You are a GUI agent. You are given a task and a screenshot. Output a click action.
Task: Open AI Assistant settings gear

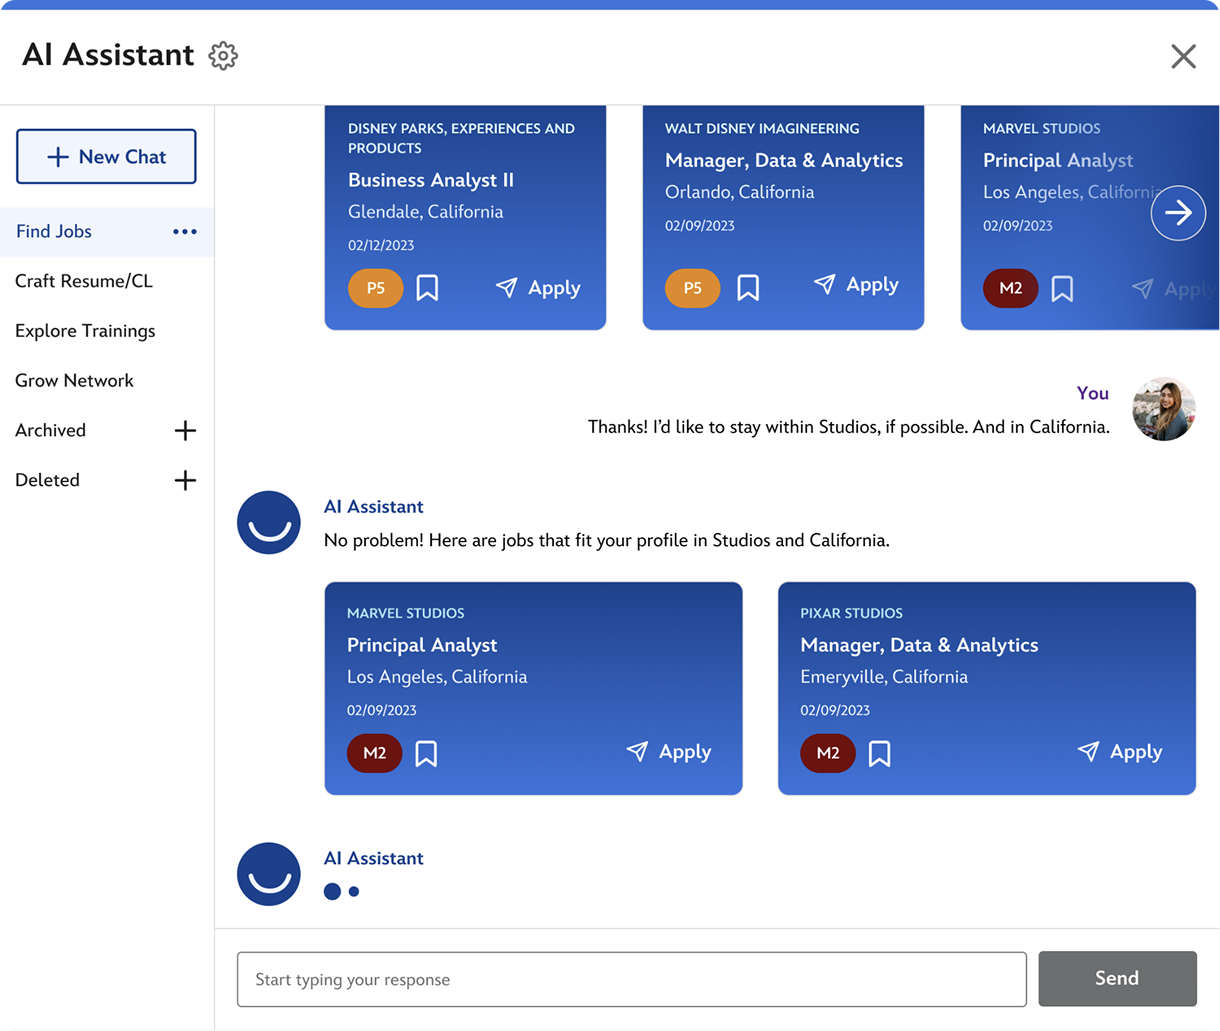pos(223,56)
